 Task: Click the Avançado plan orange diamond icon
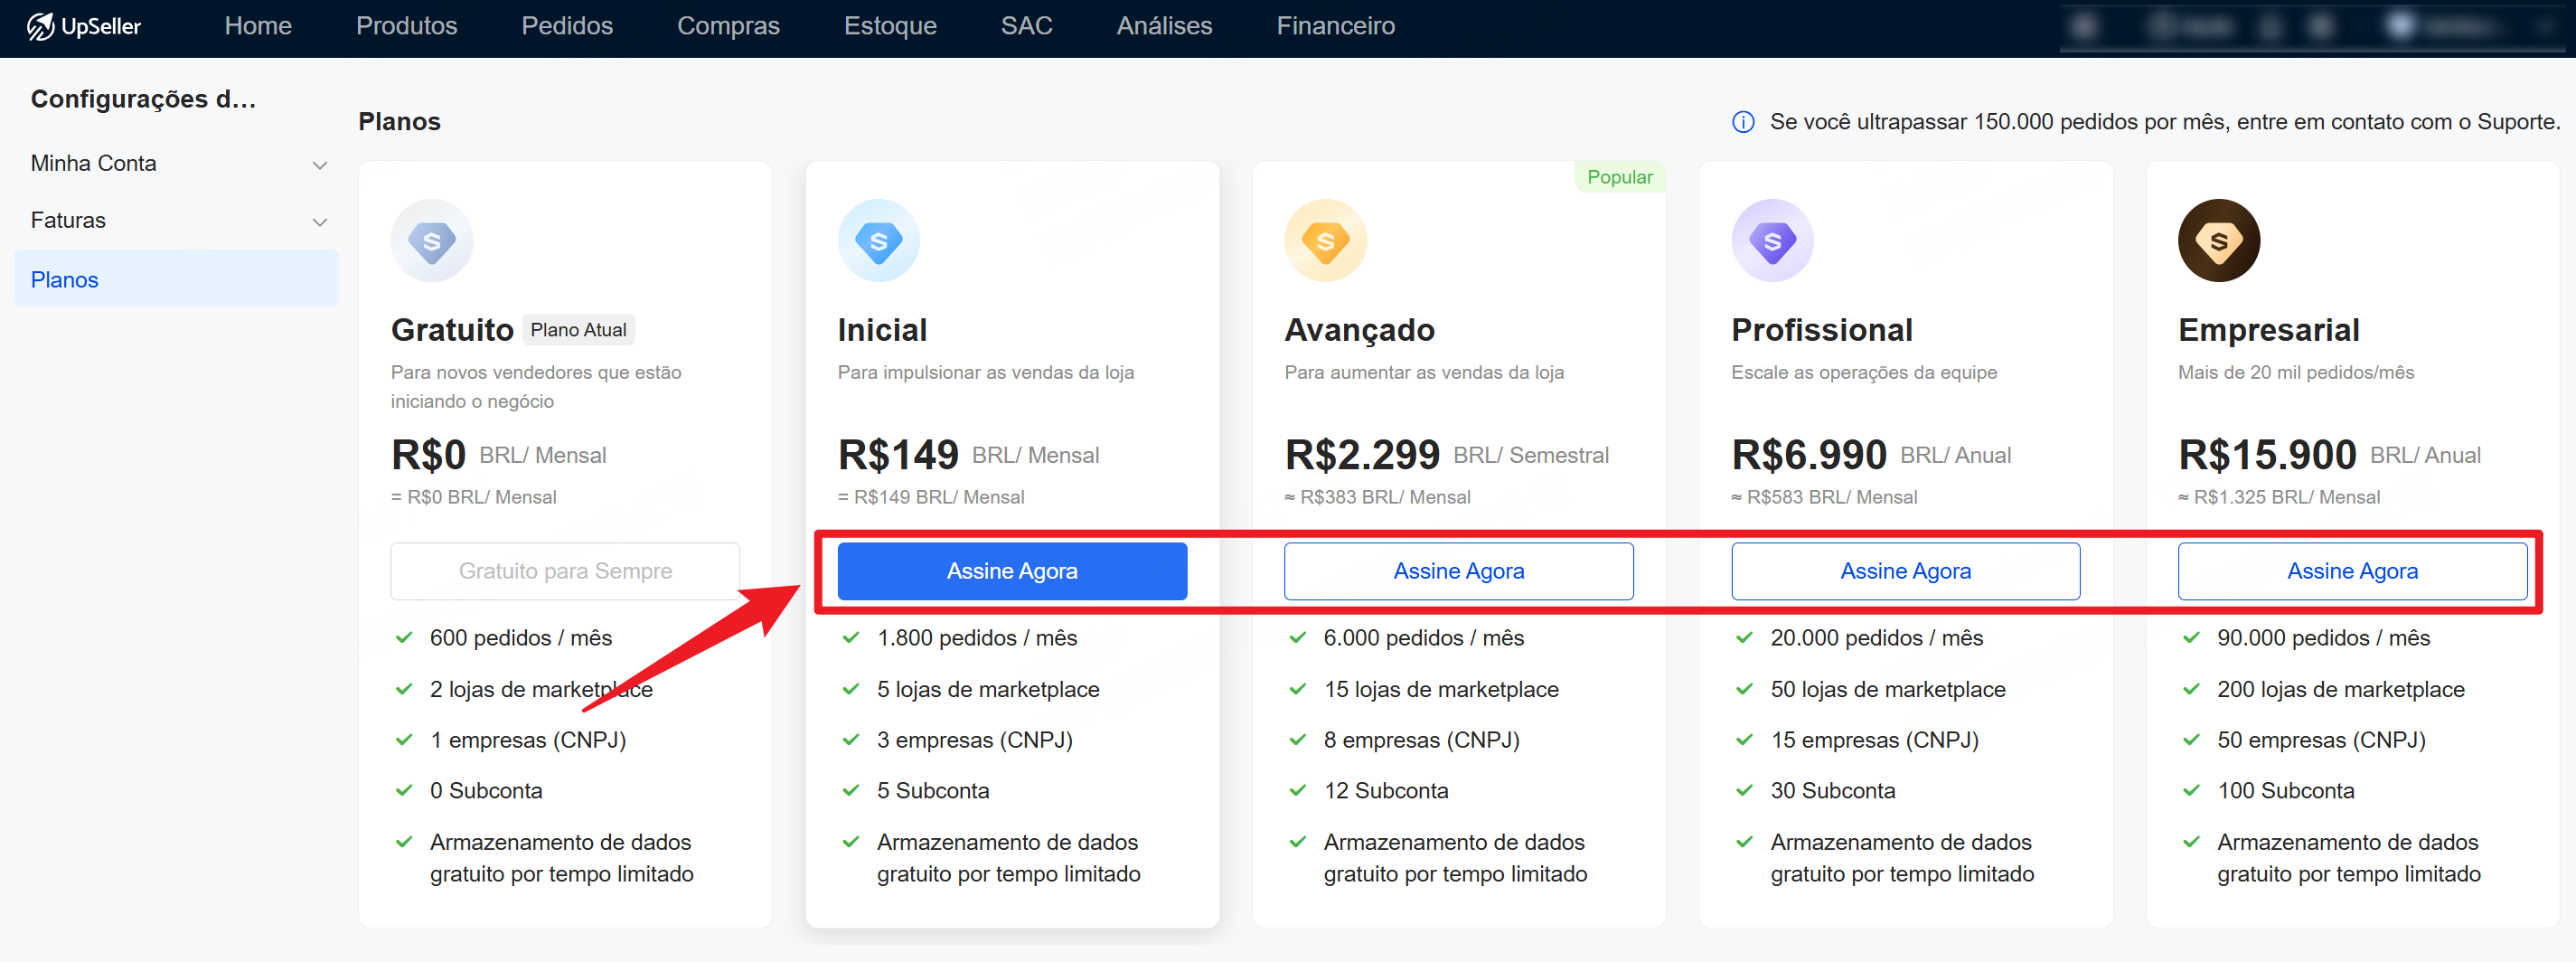click(1325, 241)
